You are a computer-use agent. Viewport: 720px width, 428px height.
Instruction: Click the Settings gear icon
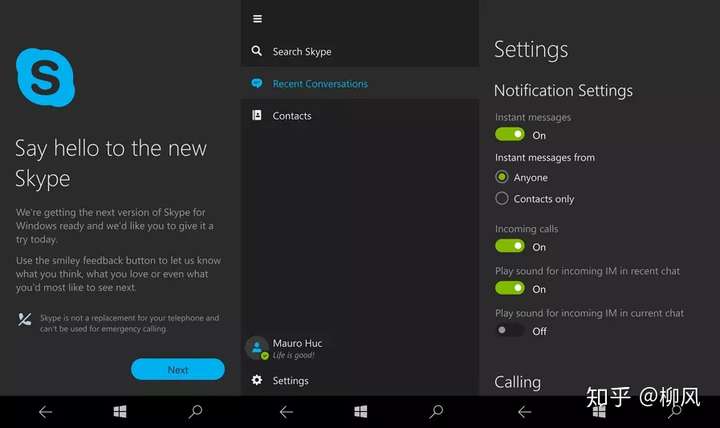click(257, 380)
